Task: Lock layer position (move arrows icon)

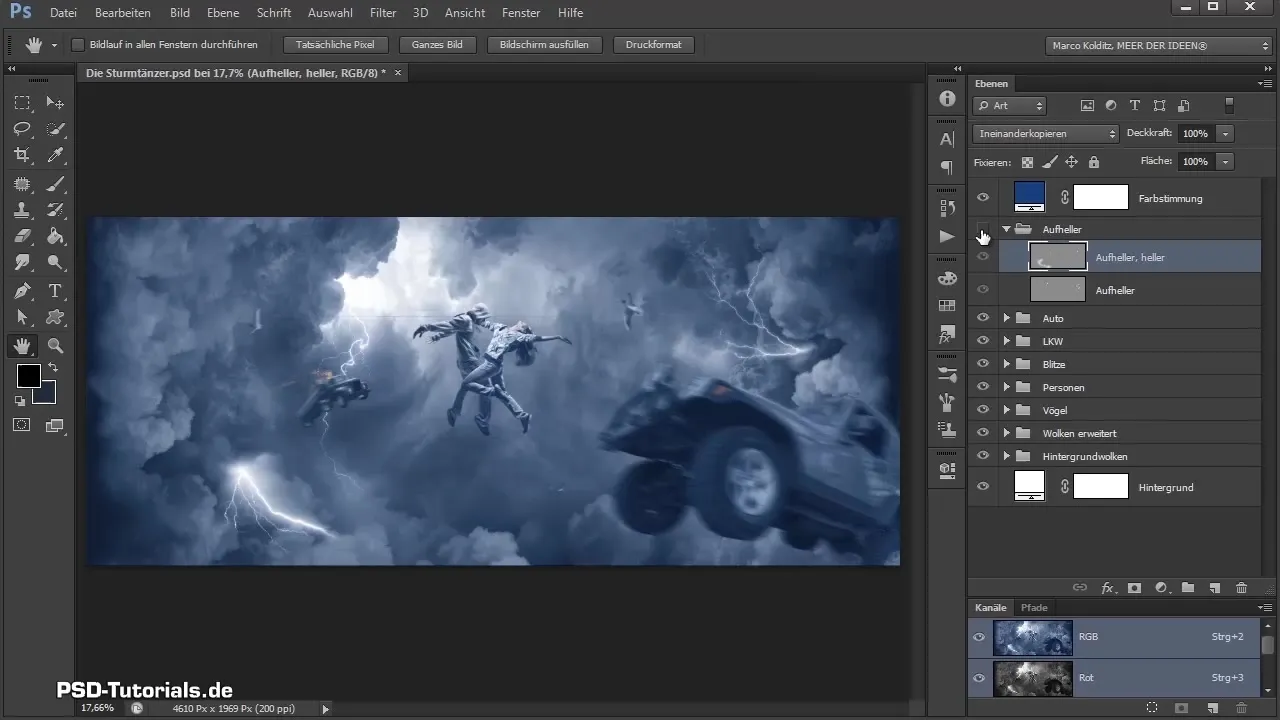Action: (x=1071, y=162)
